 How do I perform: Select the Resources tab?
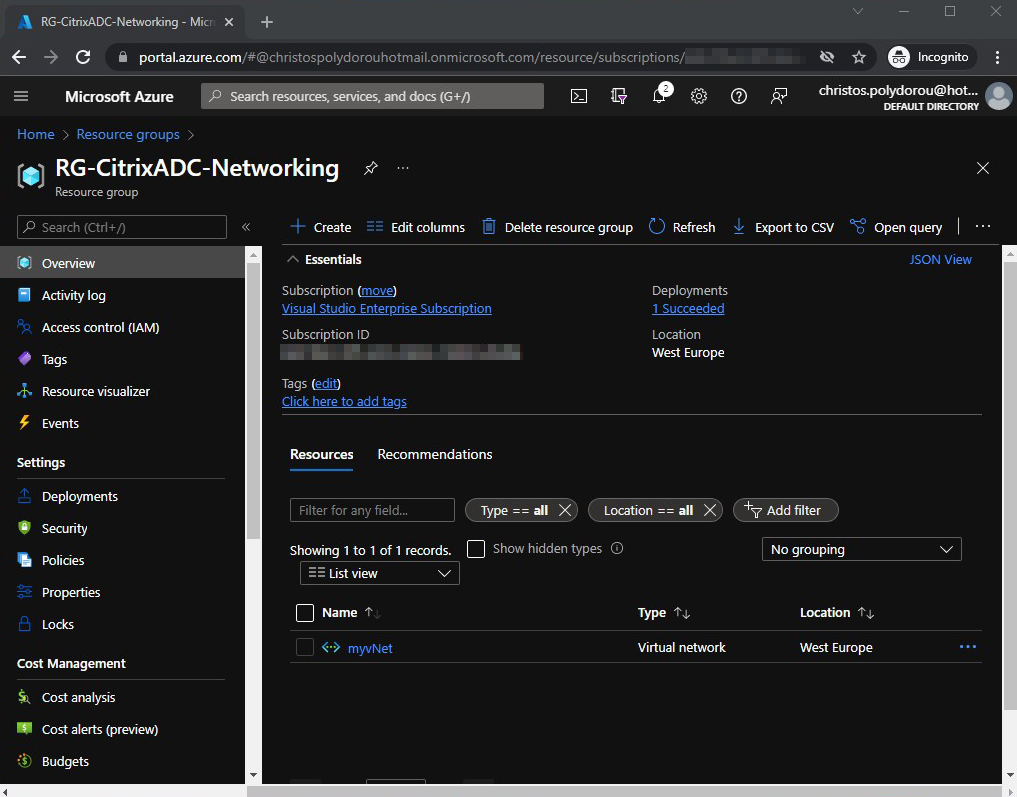(x=322, y=455)
